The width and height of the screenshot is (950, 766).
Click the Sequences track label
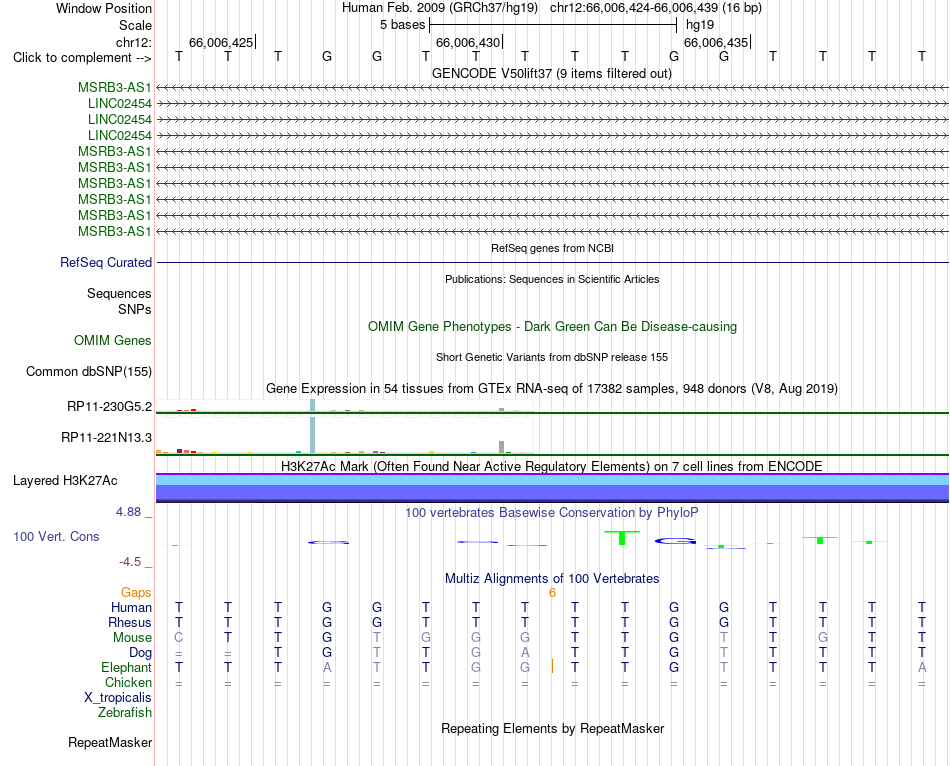pyautogui.click(x=119, y=293)
